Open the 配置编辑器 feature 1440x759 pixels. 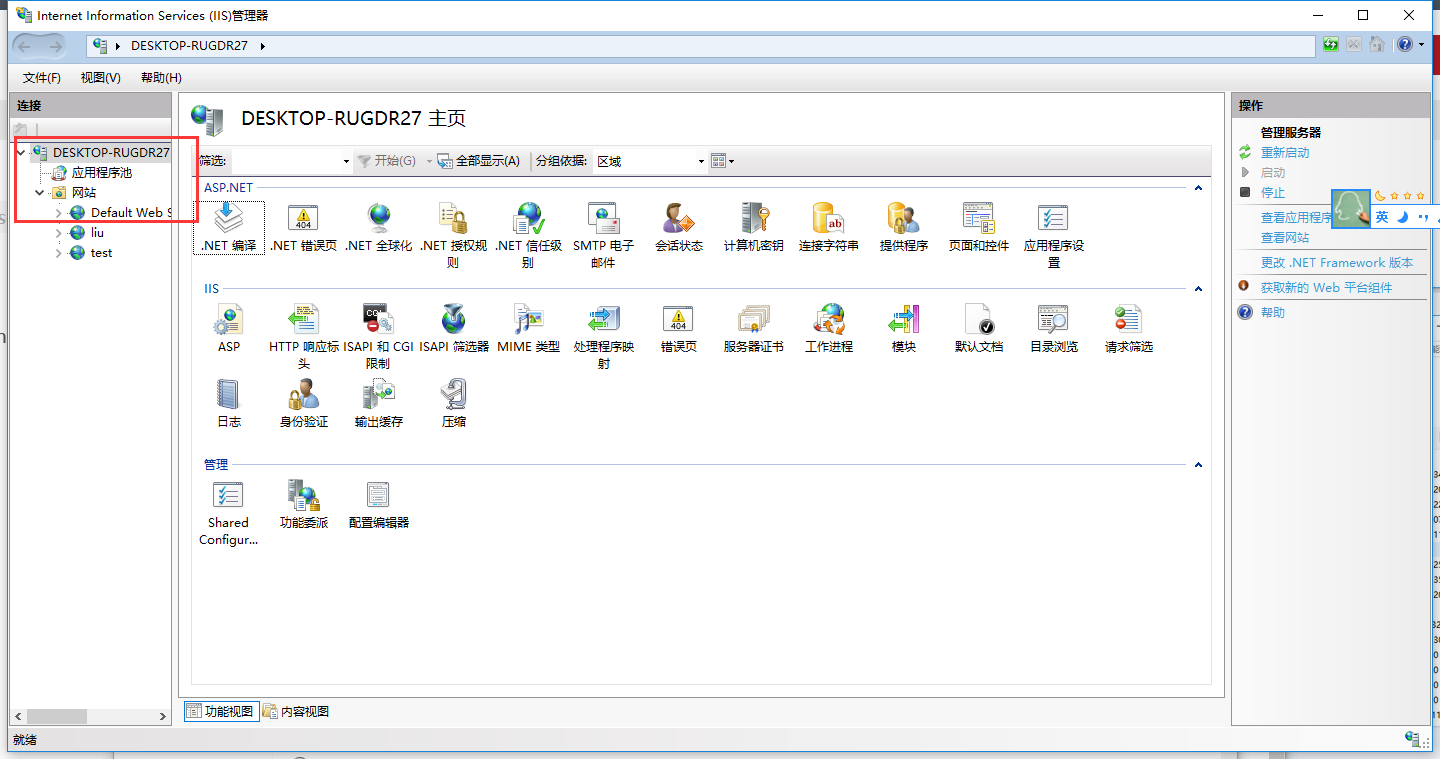point(379,504)
